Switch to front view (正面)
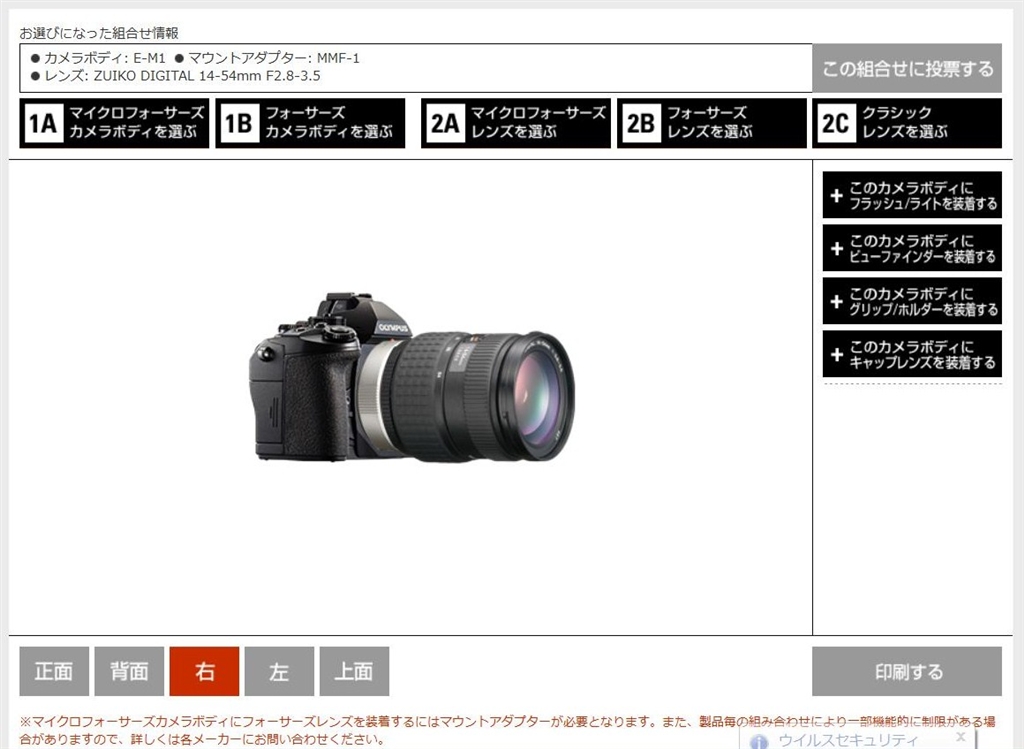Viewport: 1024px width, 749px height. 54,671
